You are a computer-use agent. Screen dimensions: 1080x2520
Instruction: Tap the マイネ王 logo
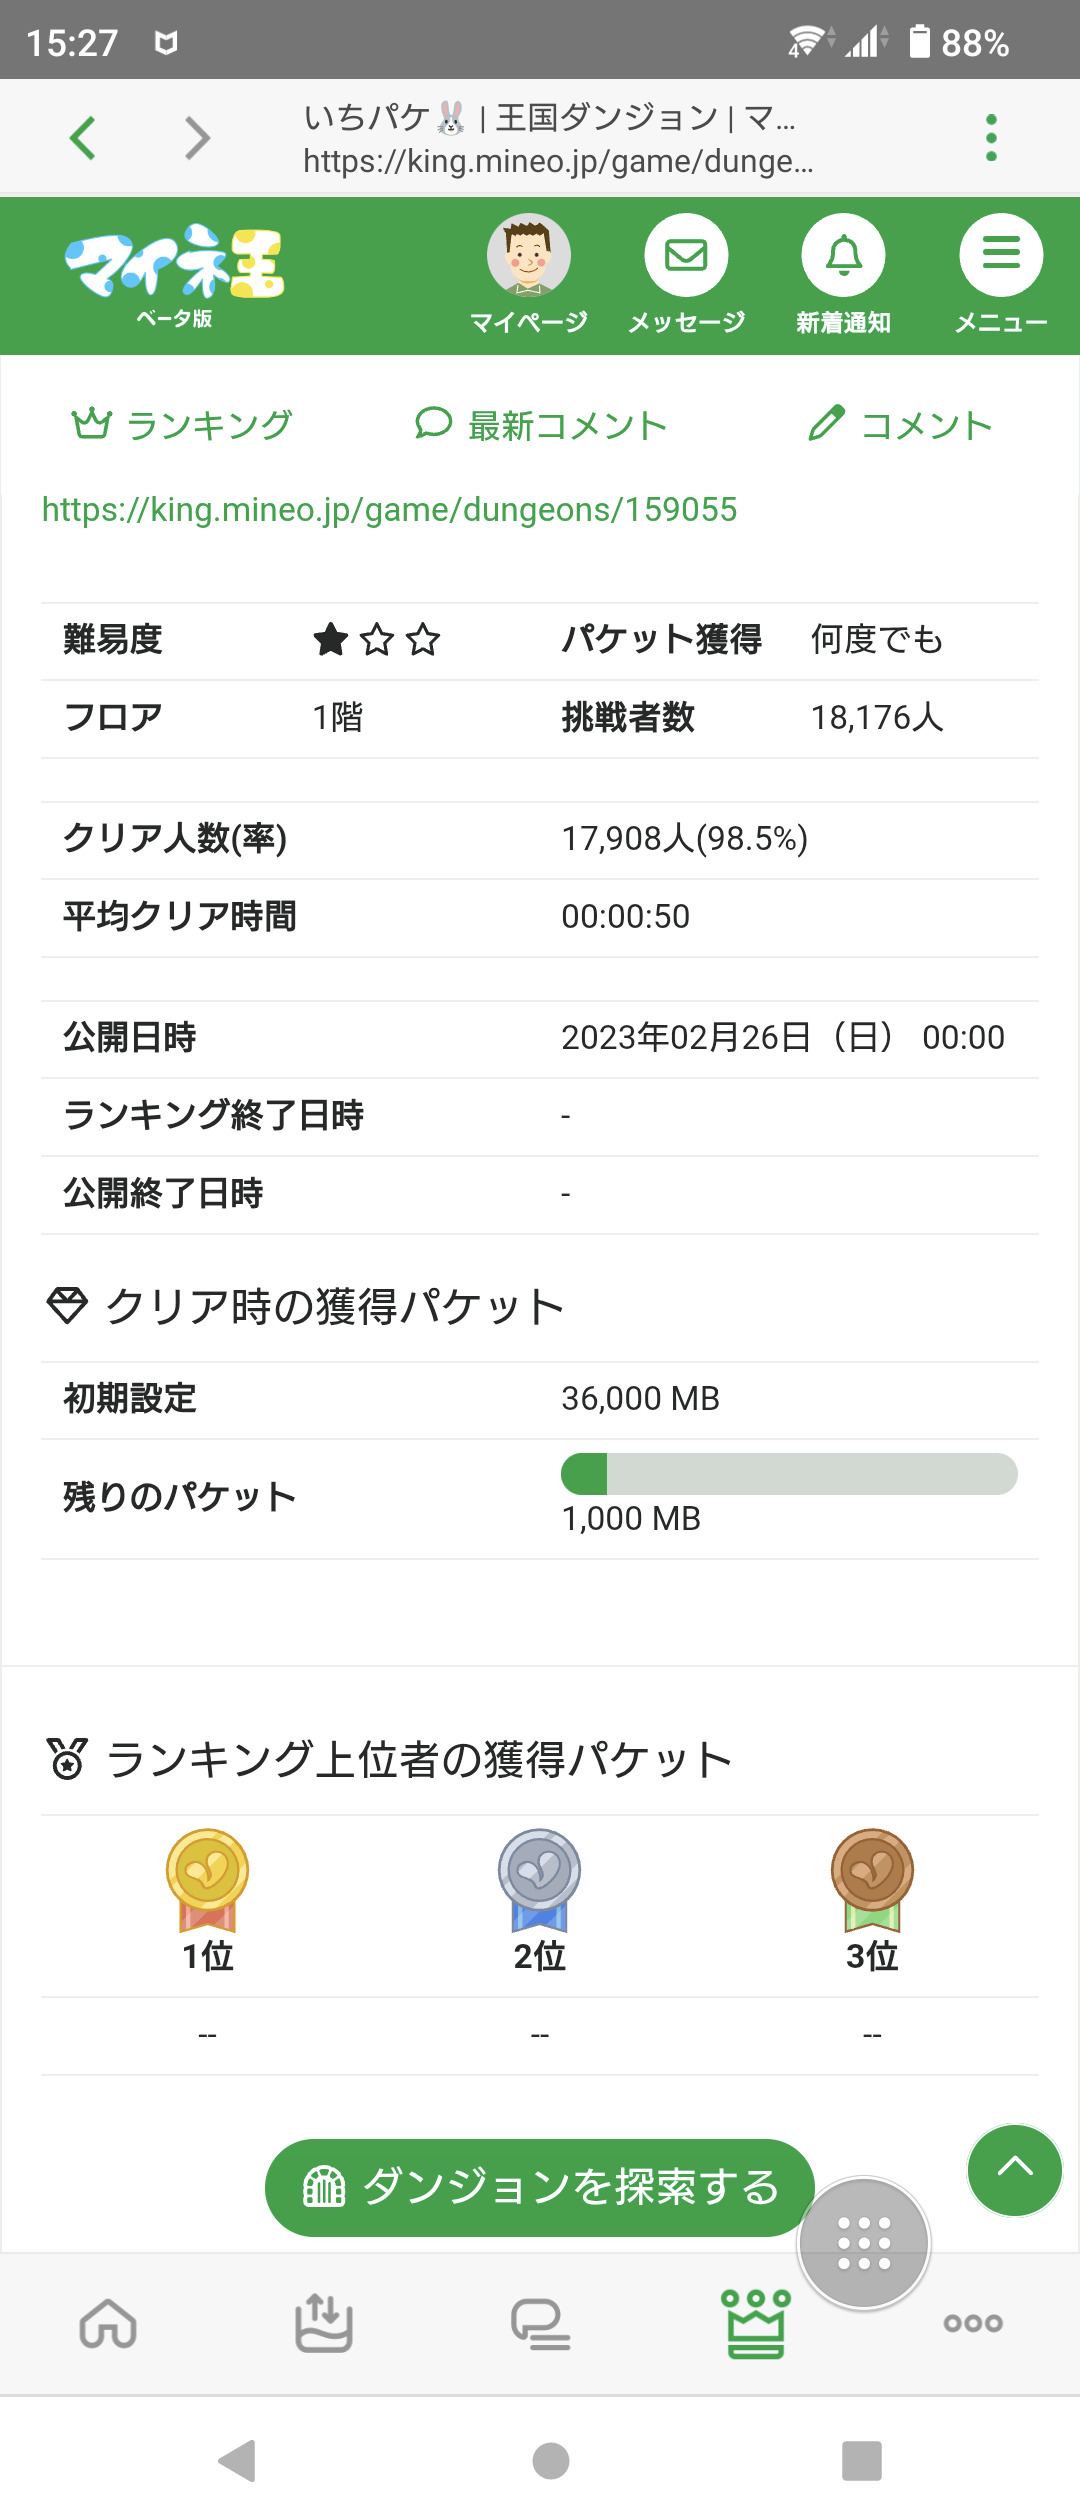(x=175, y=272)
